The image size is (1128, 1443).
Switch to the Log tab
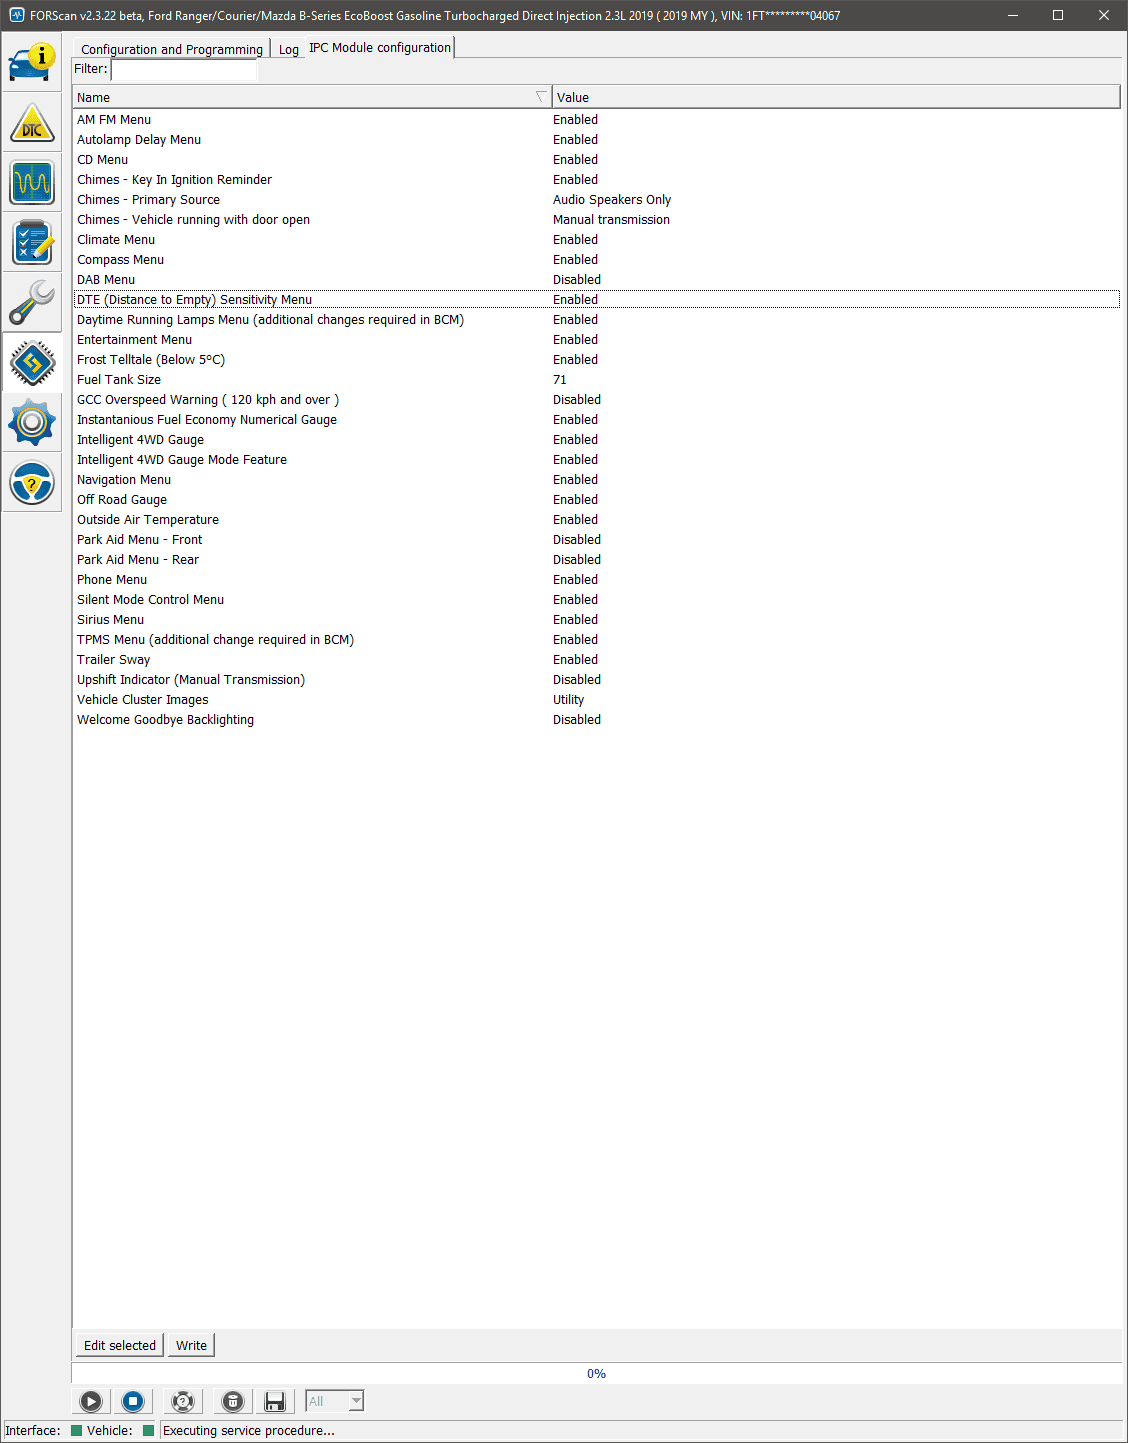point(288,49)
